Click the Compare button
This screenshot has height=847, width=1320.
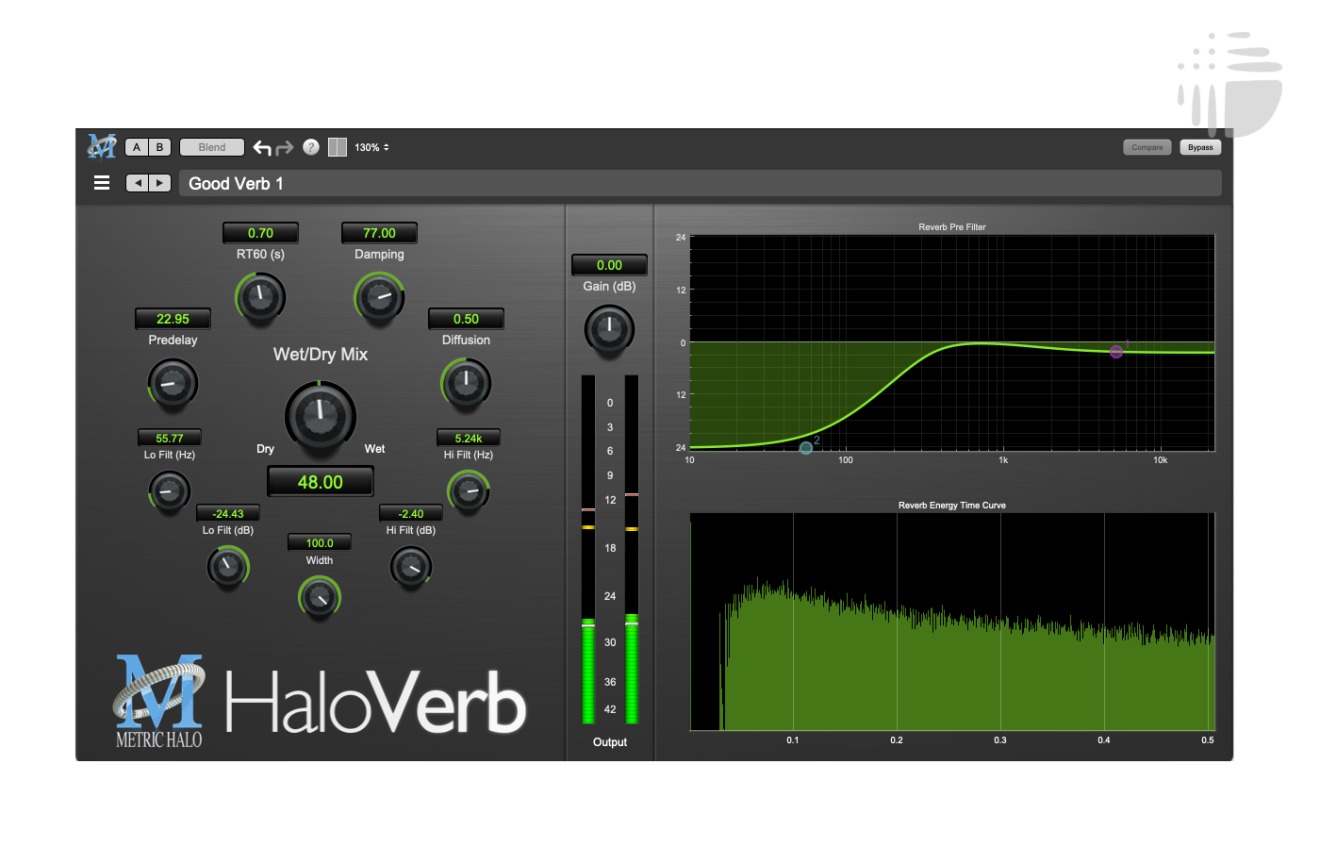[x=1147, y=148]
